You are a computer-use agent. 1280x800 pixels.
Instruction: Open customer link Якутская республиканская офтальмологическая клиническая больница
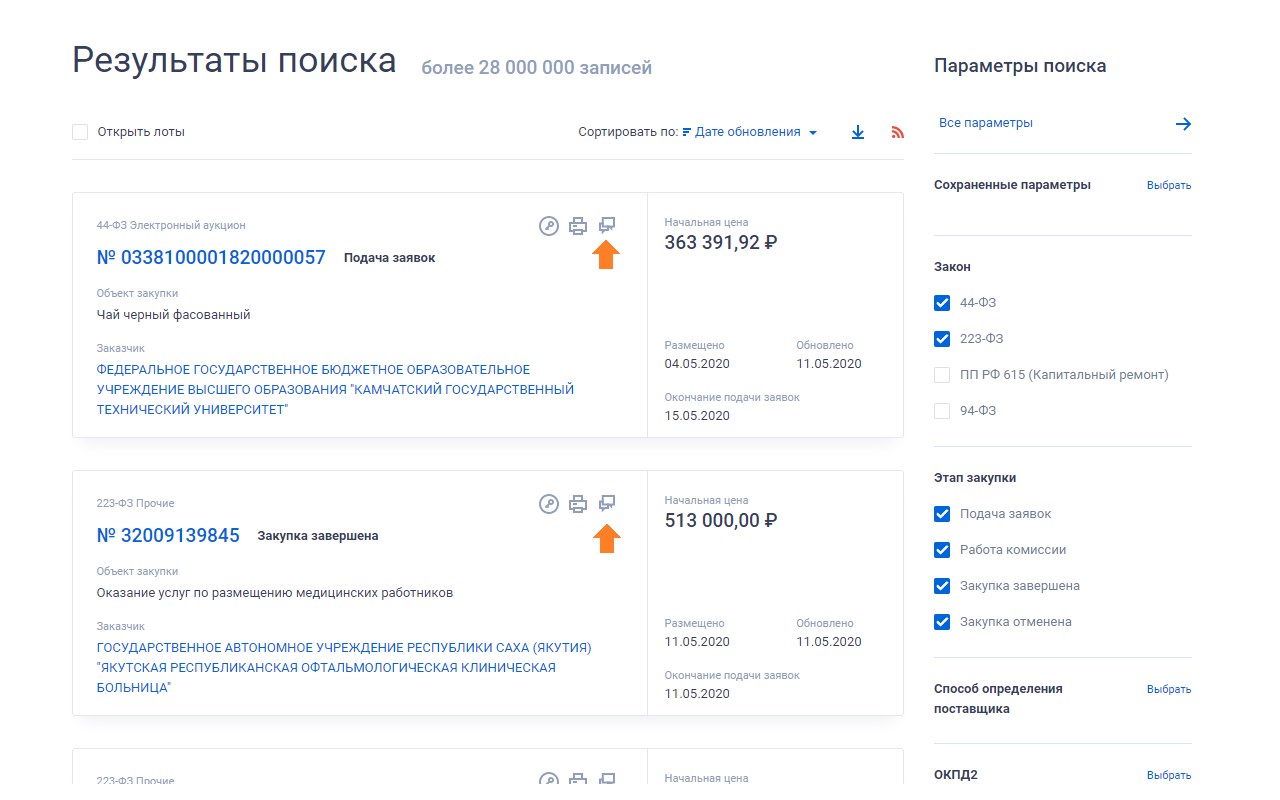(344, 668)
